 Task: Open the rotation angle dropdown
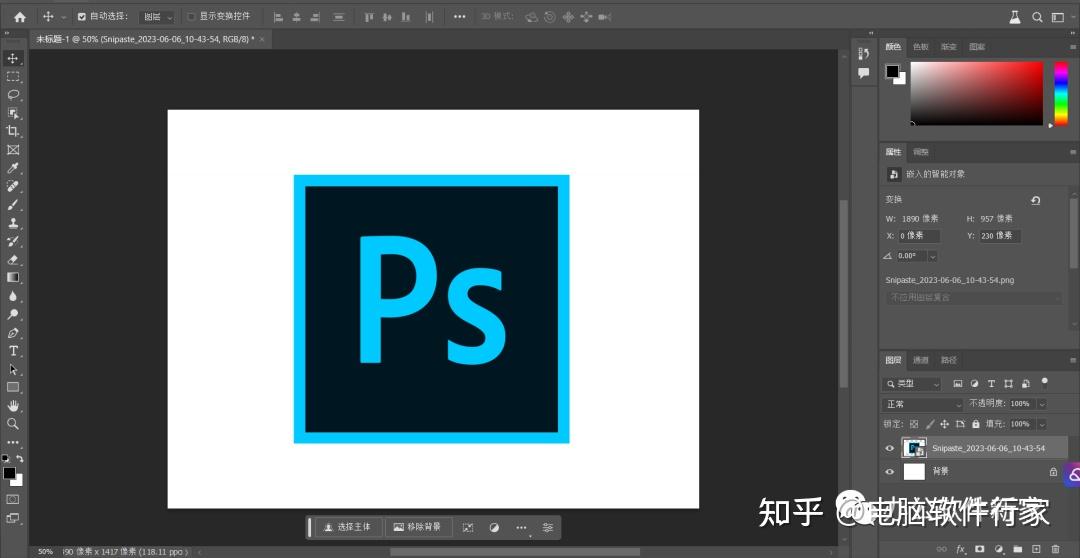coord(933,256)
